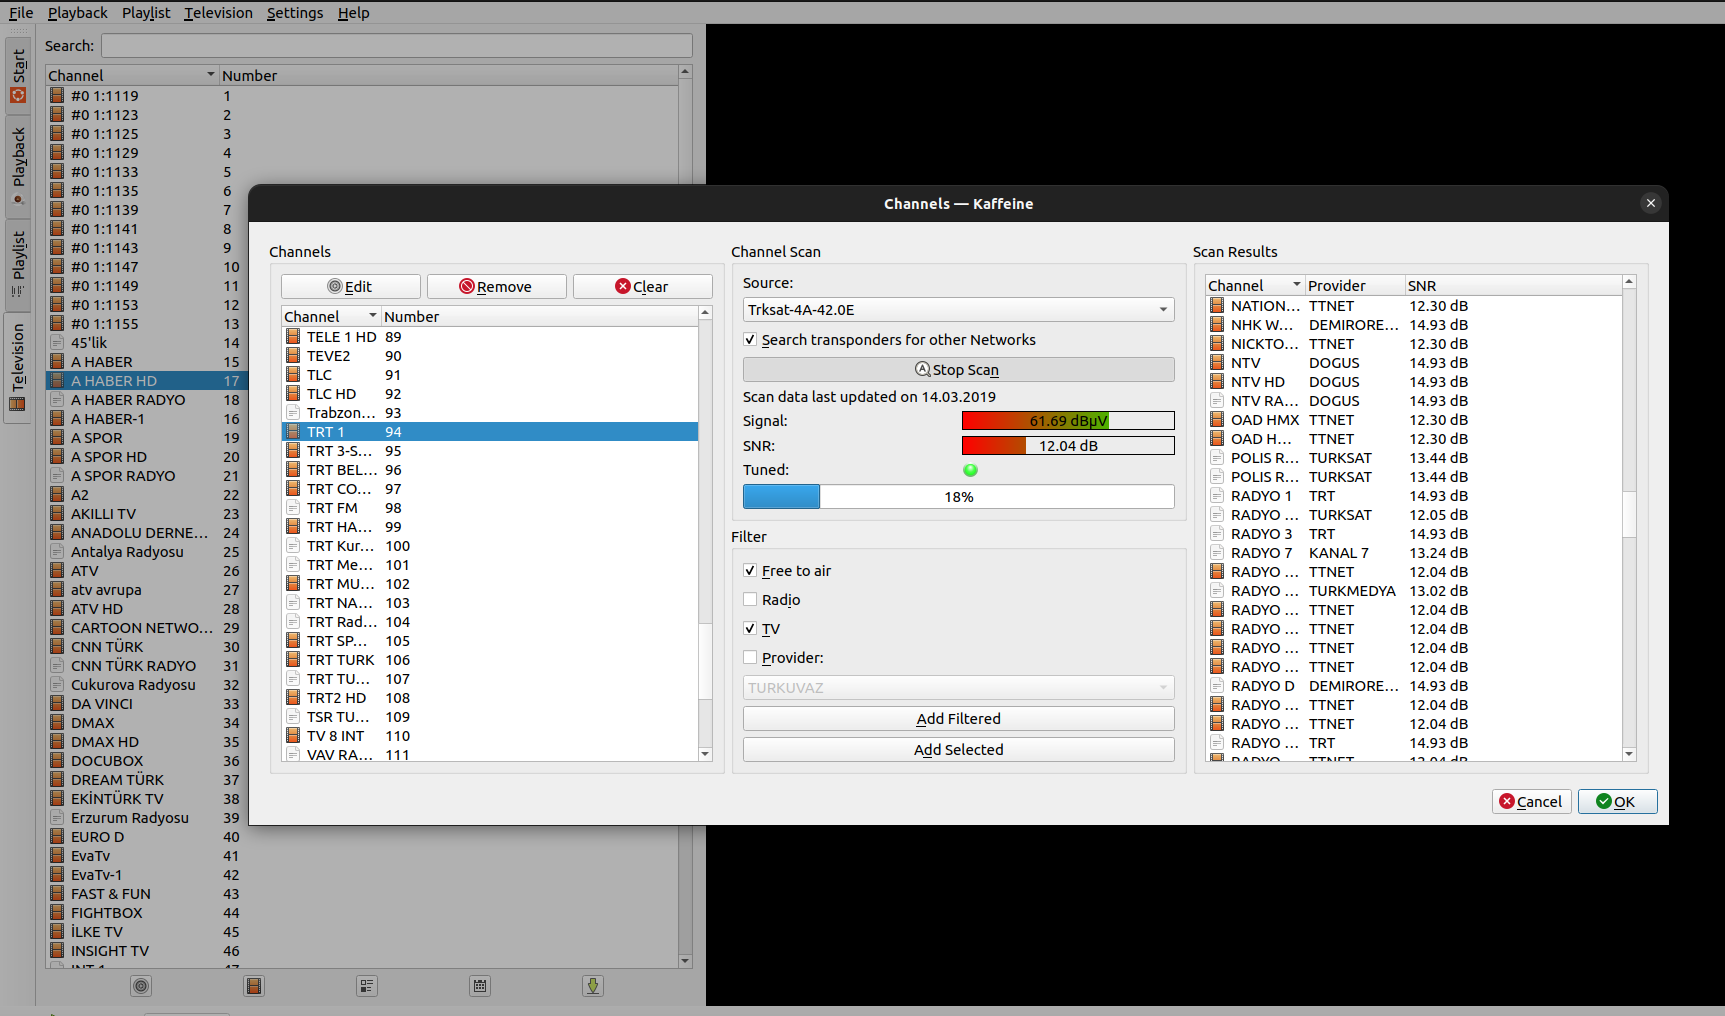Viewport: 1725px width, 1016px height.
Task: Open the Program Guide icon in bottom toolbar
Action: tap(367, 986)
